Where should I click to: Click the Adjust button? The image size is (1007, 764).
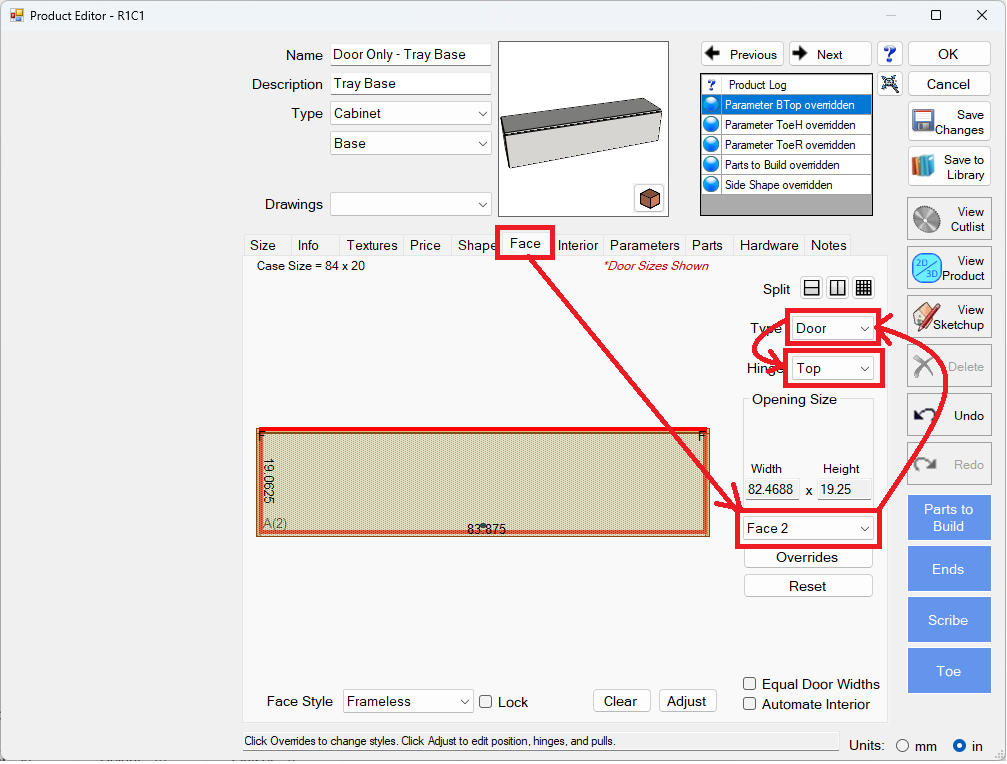[x=687, y=701]
